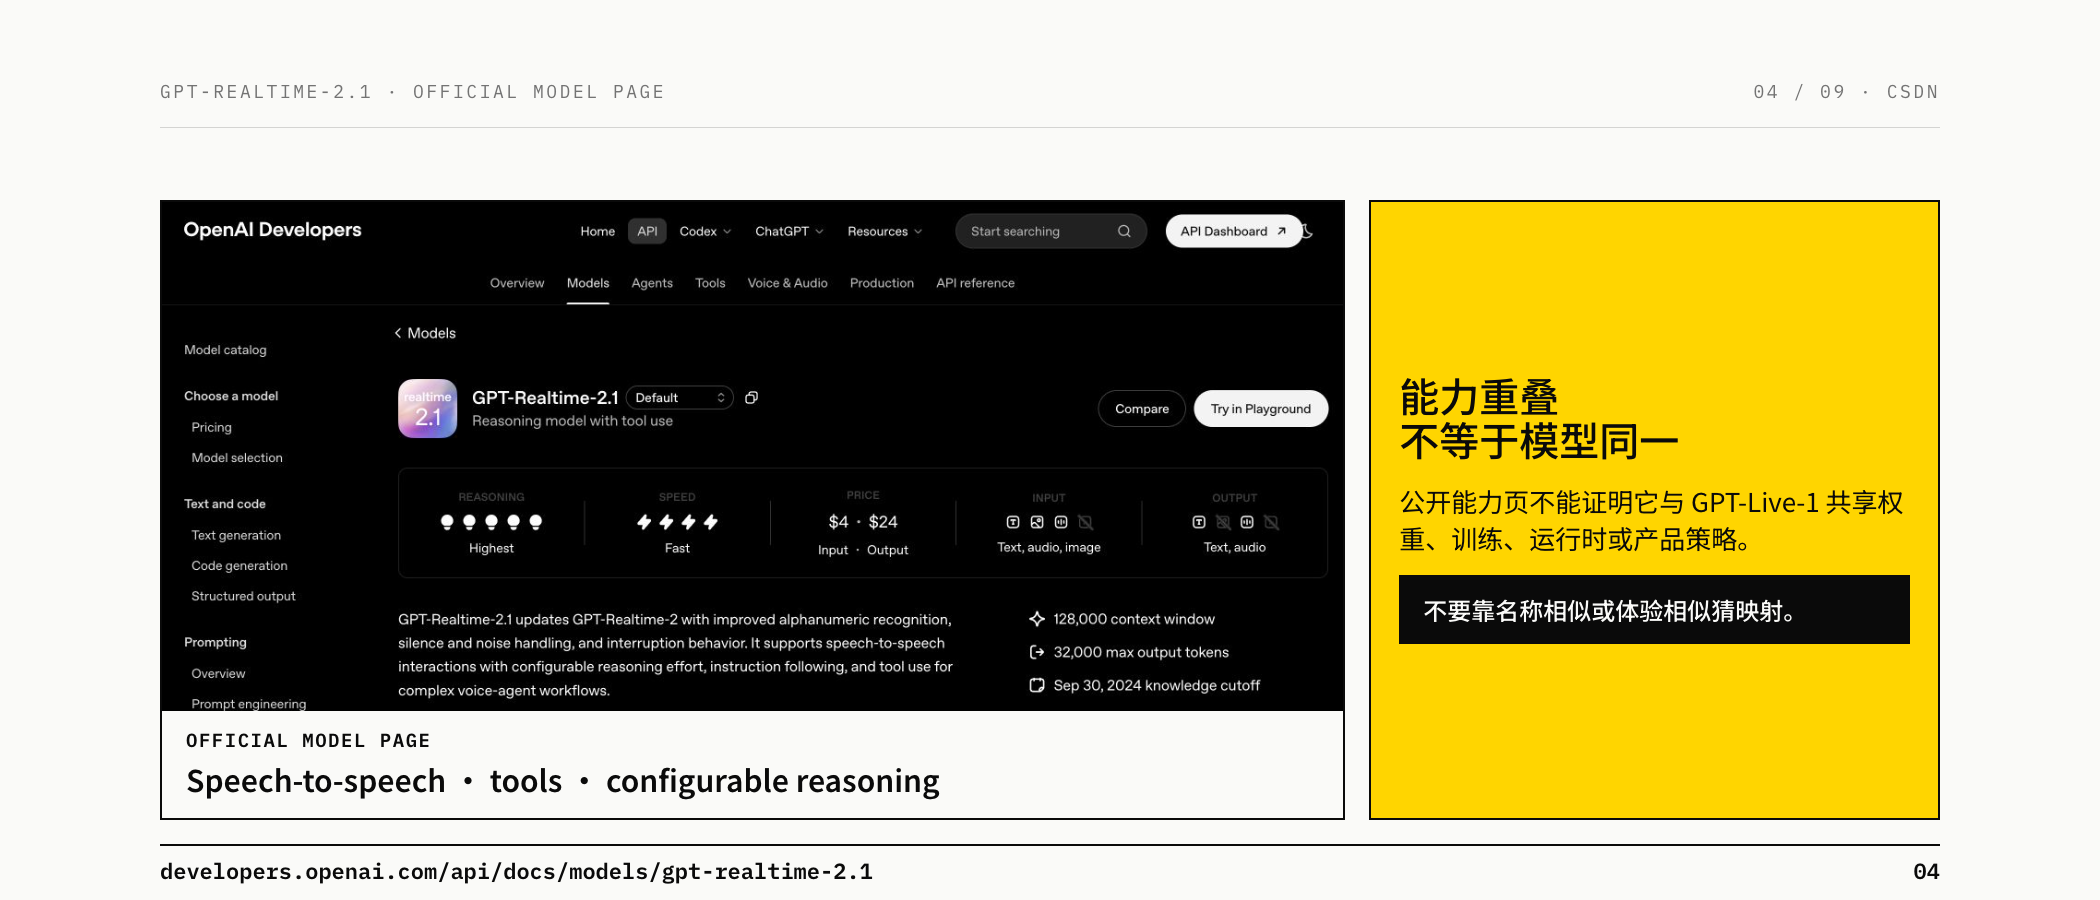Screen dimensions: 2100x900
Task: Open Prompting Overview in sidebar
Action: point(218,673)
